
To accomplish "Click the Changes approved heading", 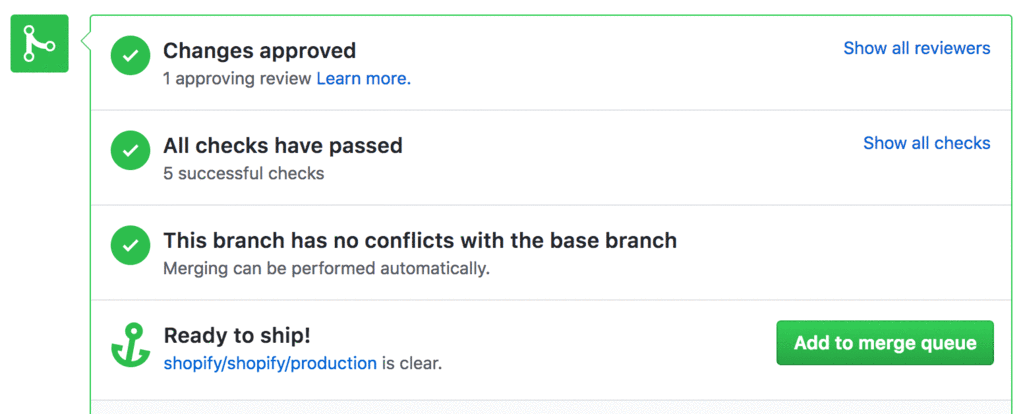I will pos(260,51).
